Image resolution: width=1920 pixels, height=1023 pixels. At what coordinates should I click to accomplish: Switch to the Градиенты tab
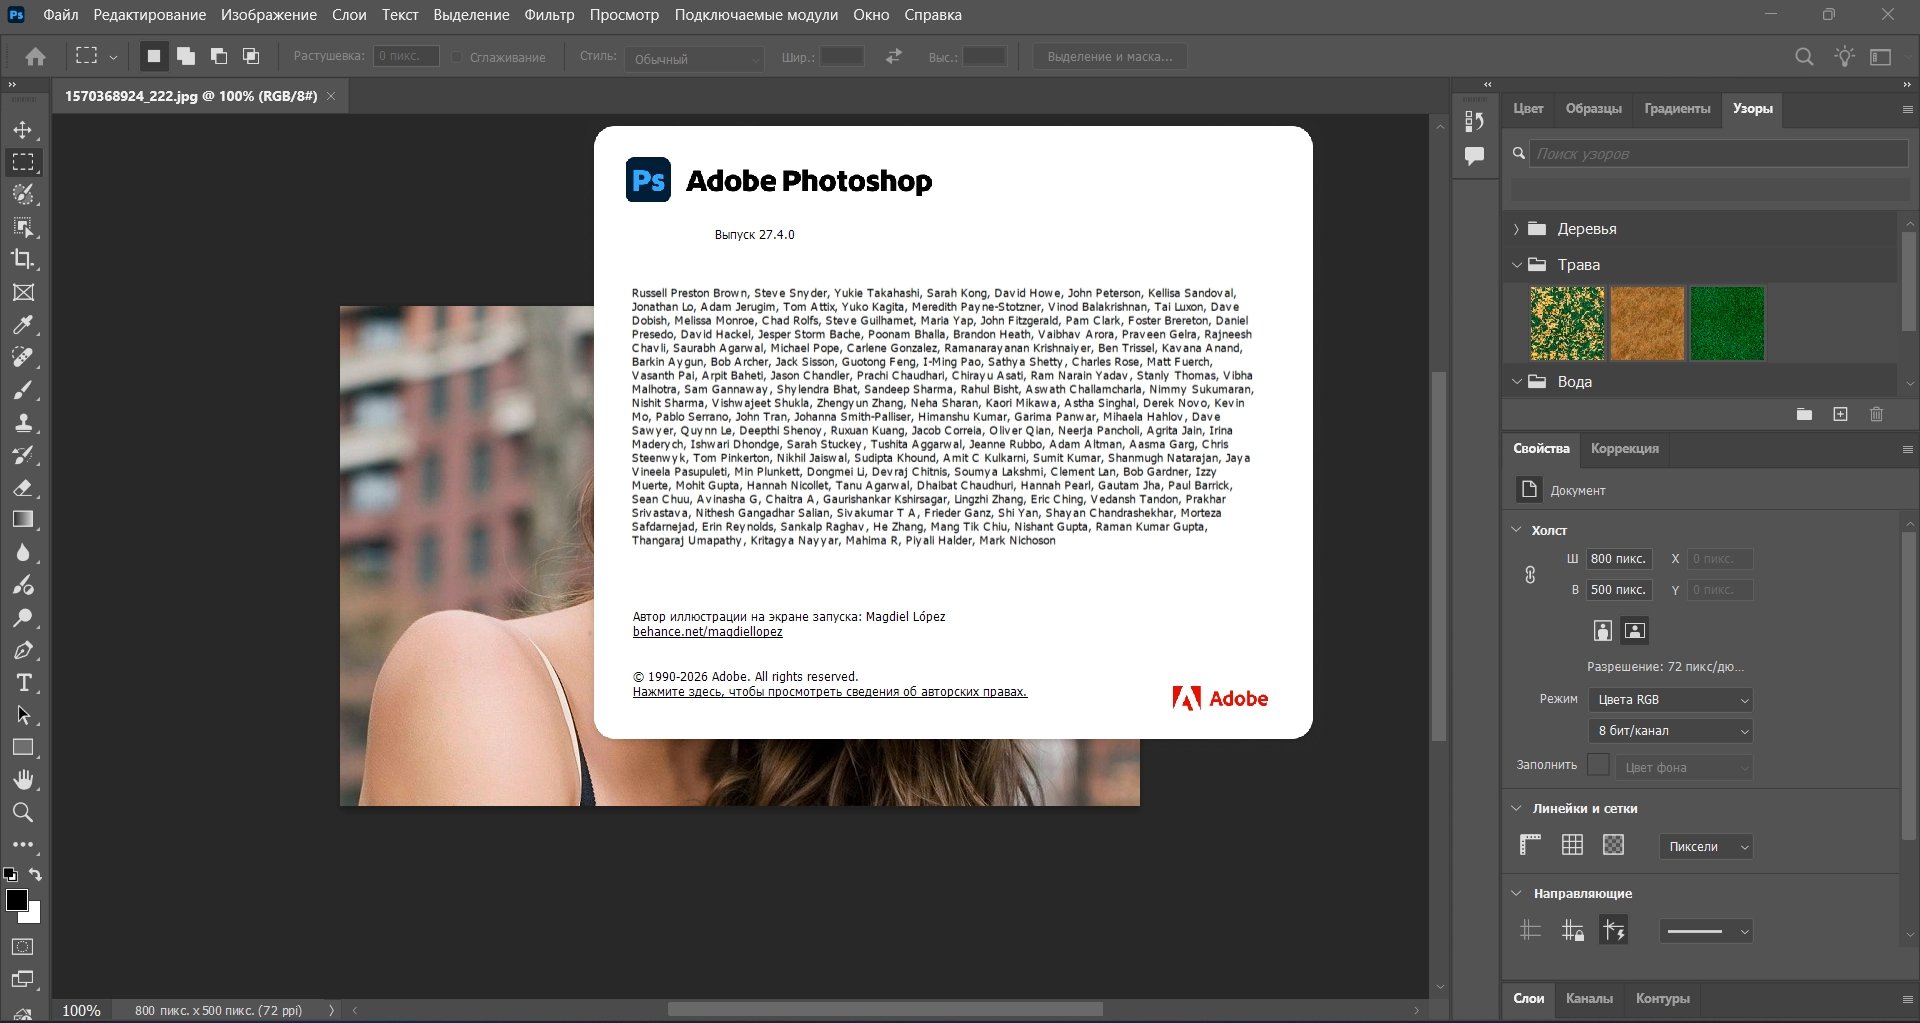(x=1677, y=109)
